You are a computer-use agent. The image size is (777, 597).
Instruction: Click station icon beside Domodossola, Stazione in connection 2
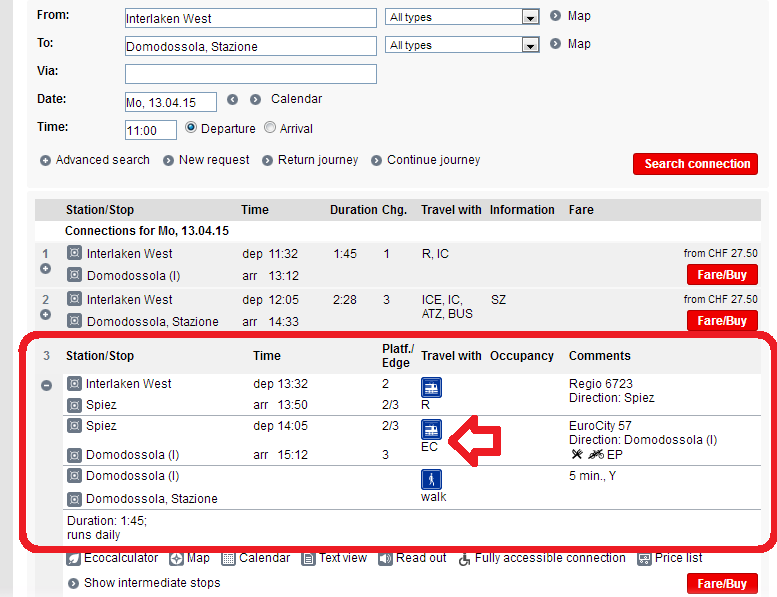tap(74, 321)
